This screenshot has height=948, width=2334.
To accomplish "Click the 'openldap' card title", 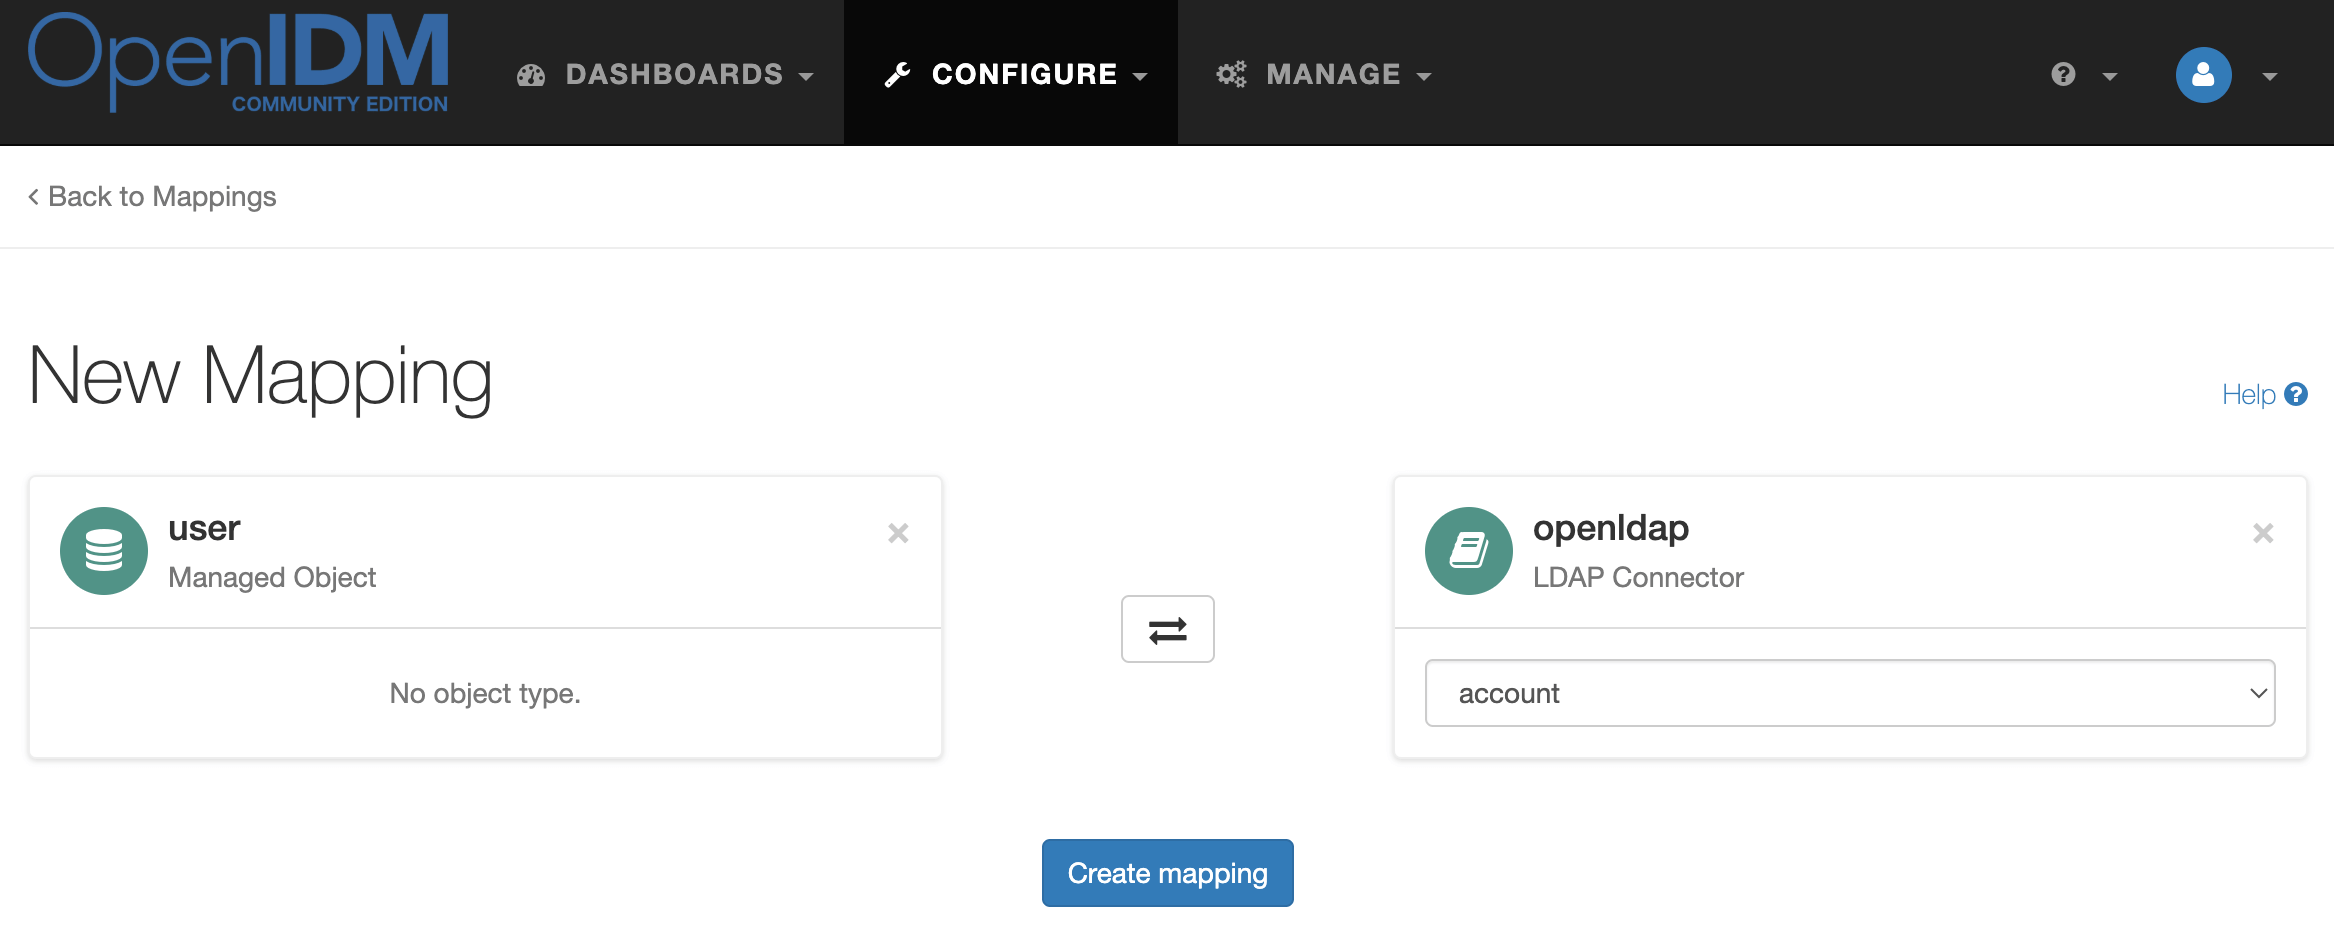I will (1611, 529).
